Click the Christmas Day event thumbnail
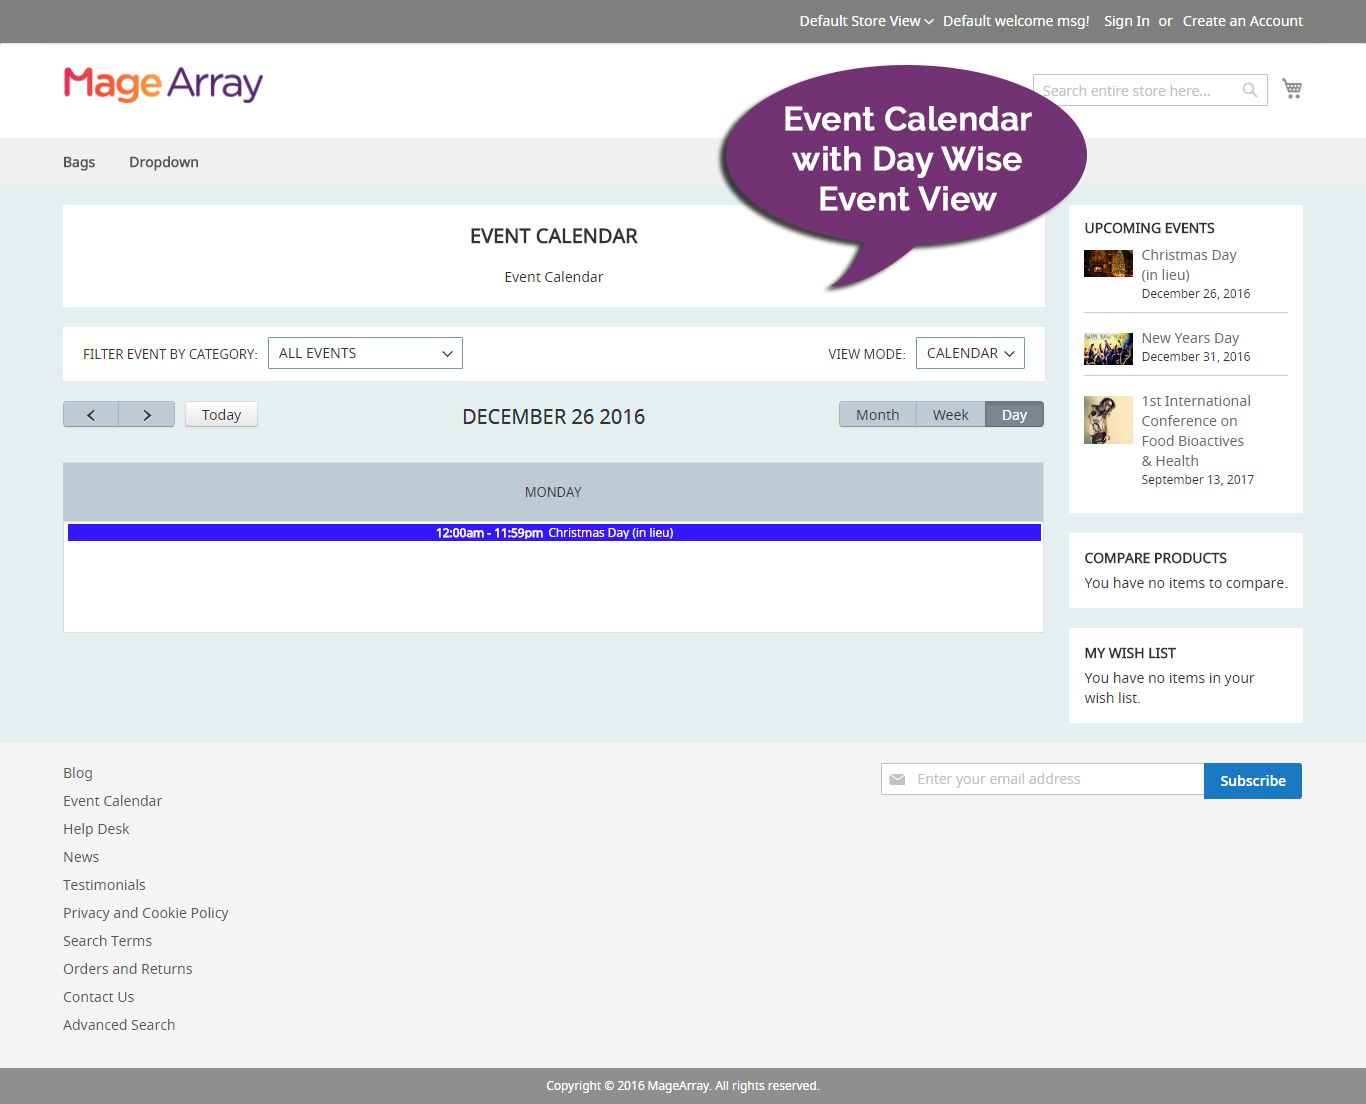 [1107, 263]
